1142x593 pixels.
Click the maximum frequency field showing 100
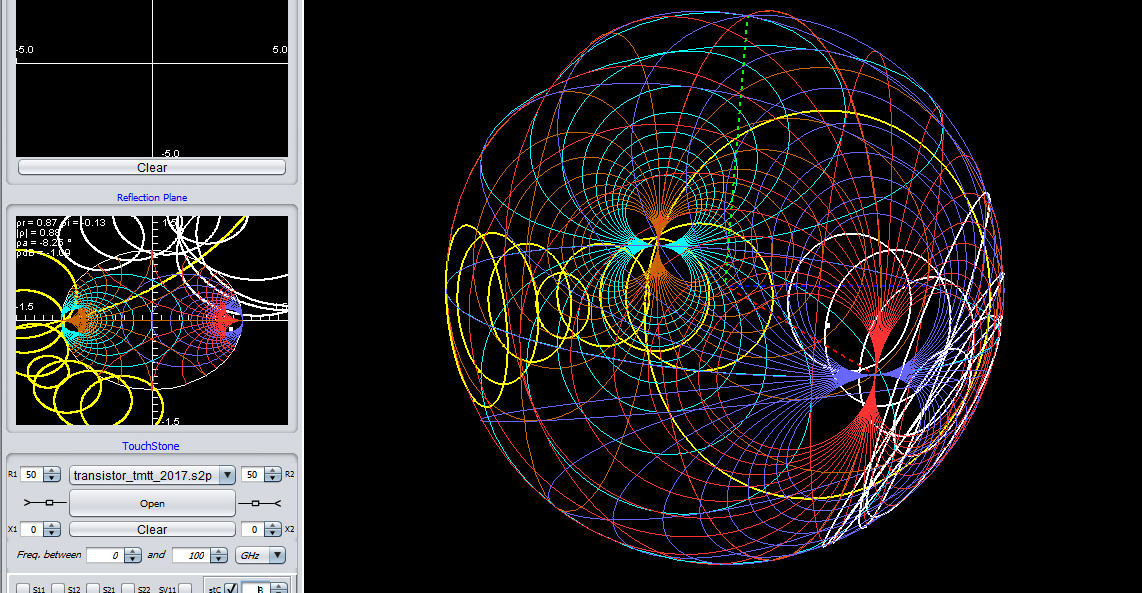(x=192, y=555)
